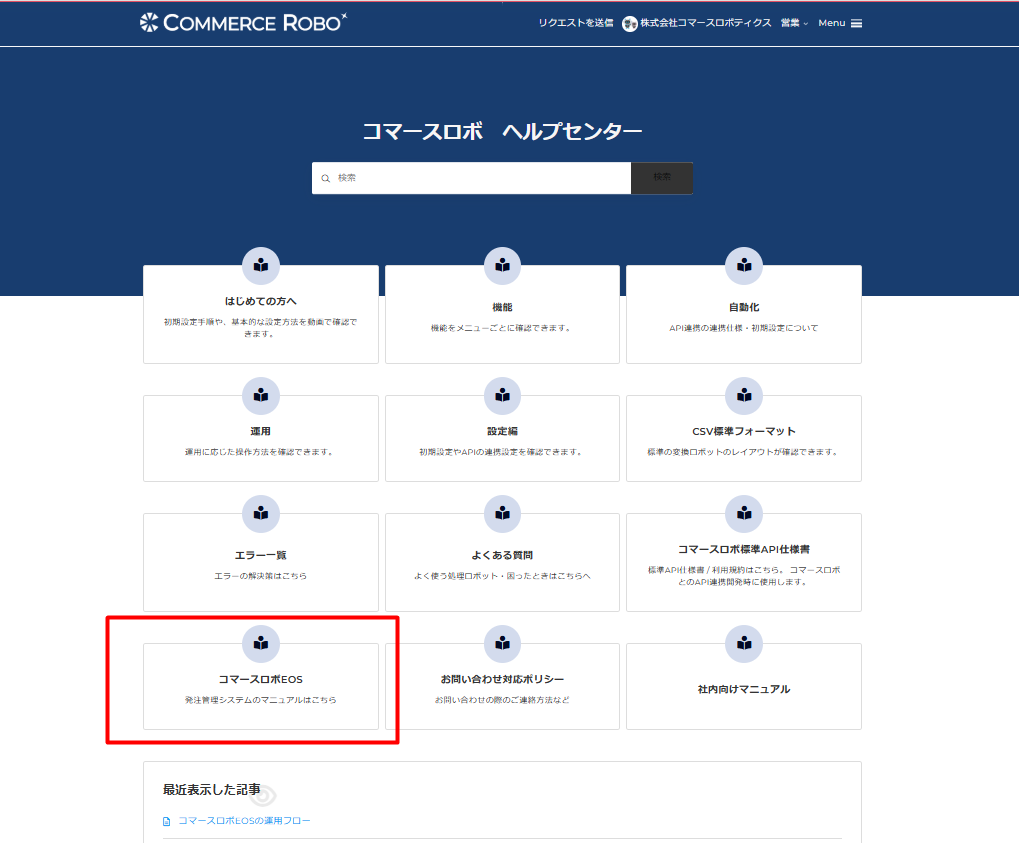Open the コマースロボEOS category title

261,679
